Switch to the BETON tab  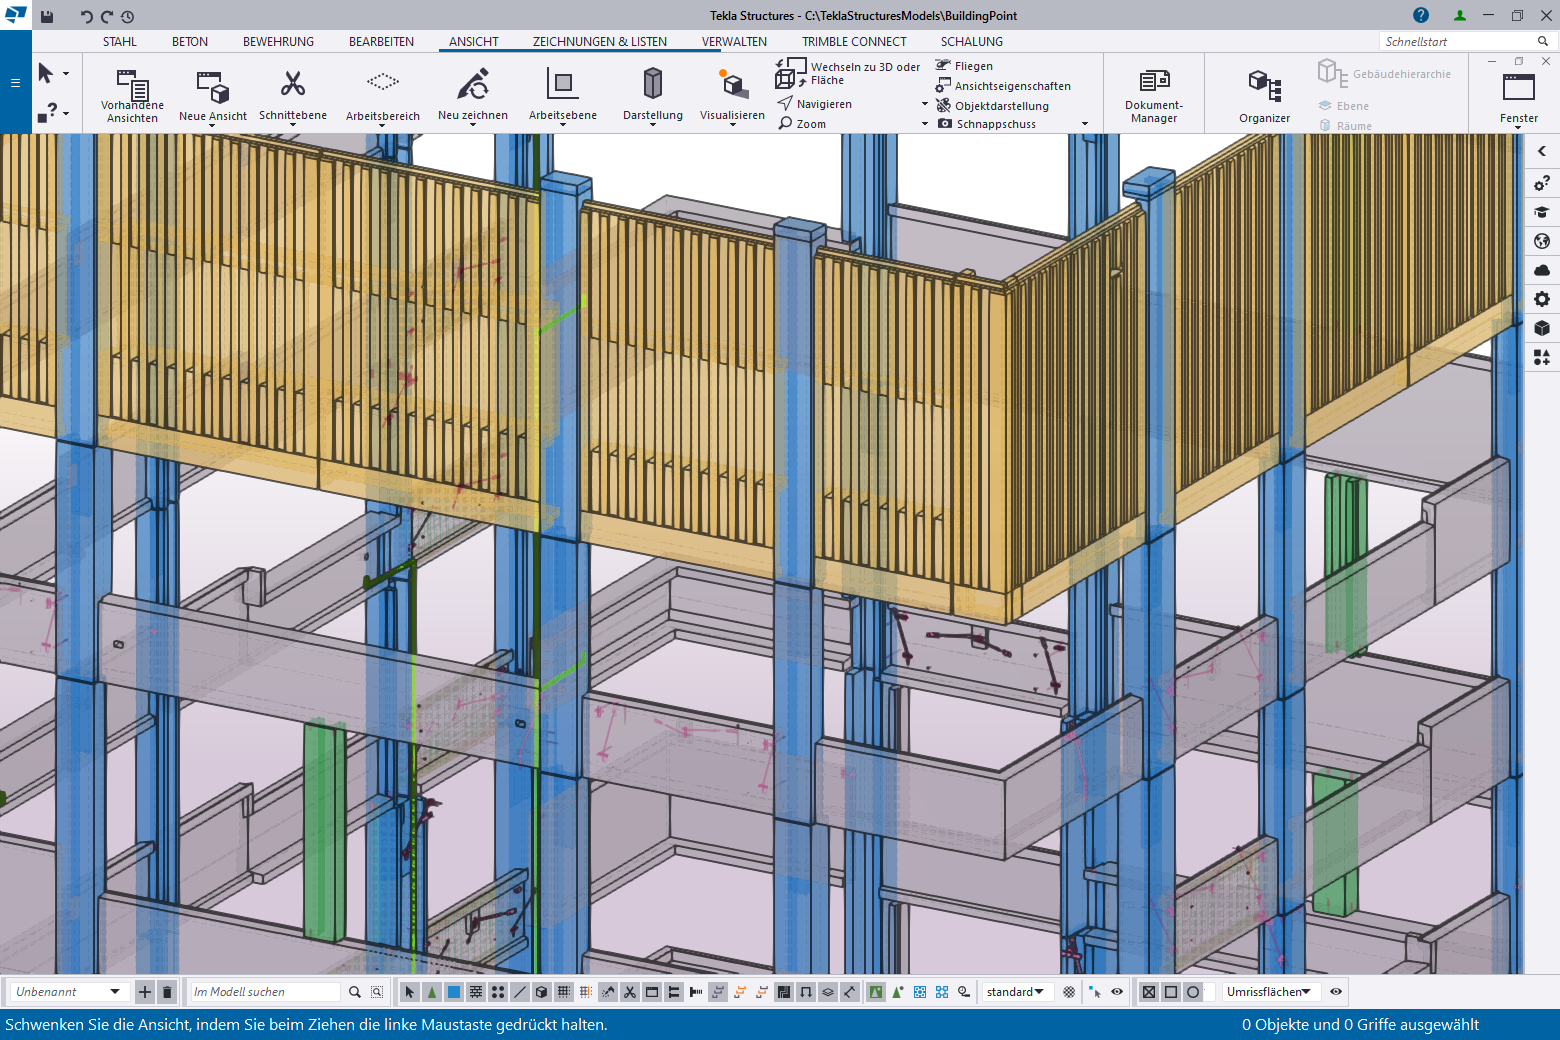click(190, 42)
